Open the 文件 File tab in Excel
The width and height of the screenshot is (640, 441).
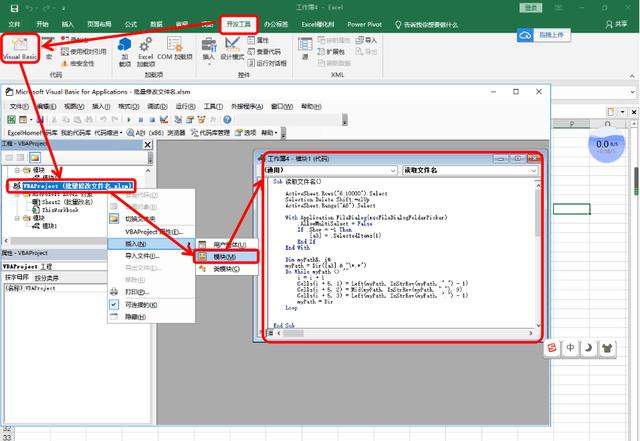(14, 24)
